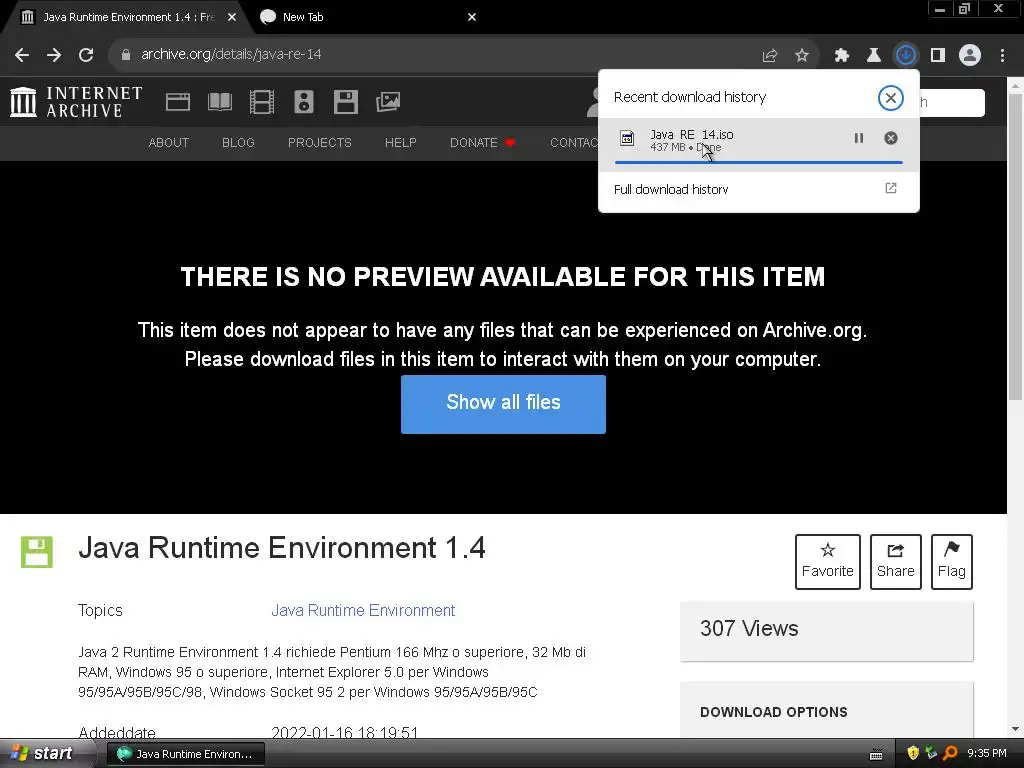Open the Audio speaker icon
Screen dimensions: 1024x768
[304, 103]
